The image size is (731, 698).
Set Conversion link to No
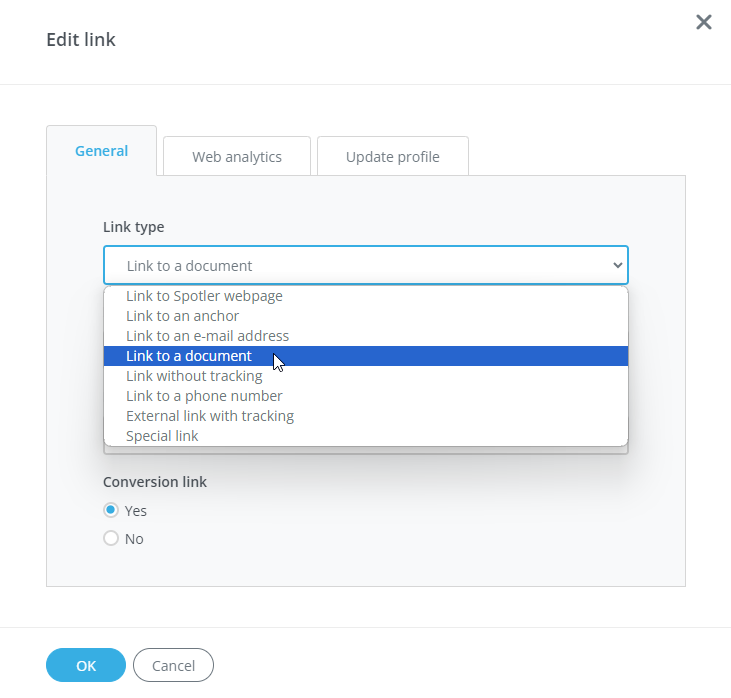pos(111,538)
